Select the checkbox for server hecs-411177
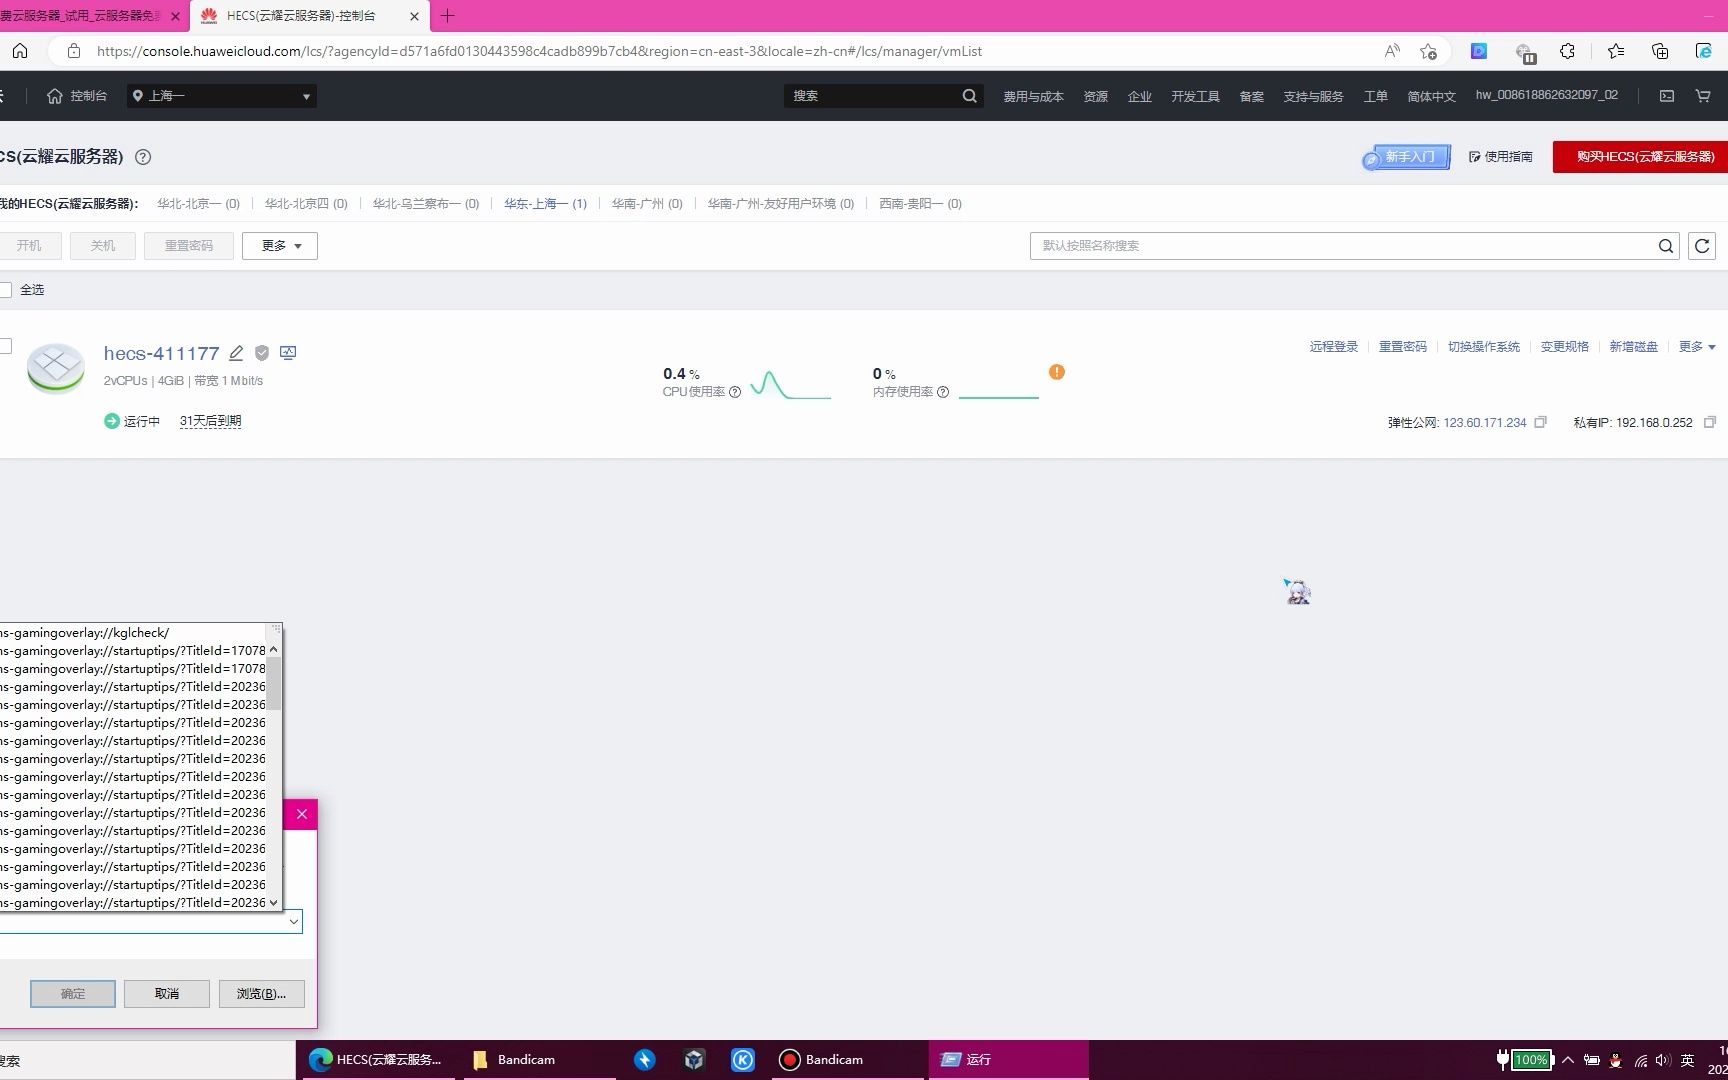Viewport: 1728px width, 1080px height. (6, 346)
